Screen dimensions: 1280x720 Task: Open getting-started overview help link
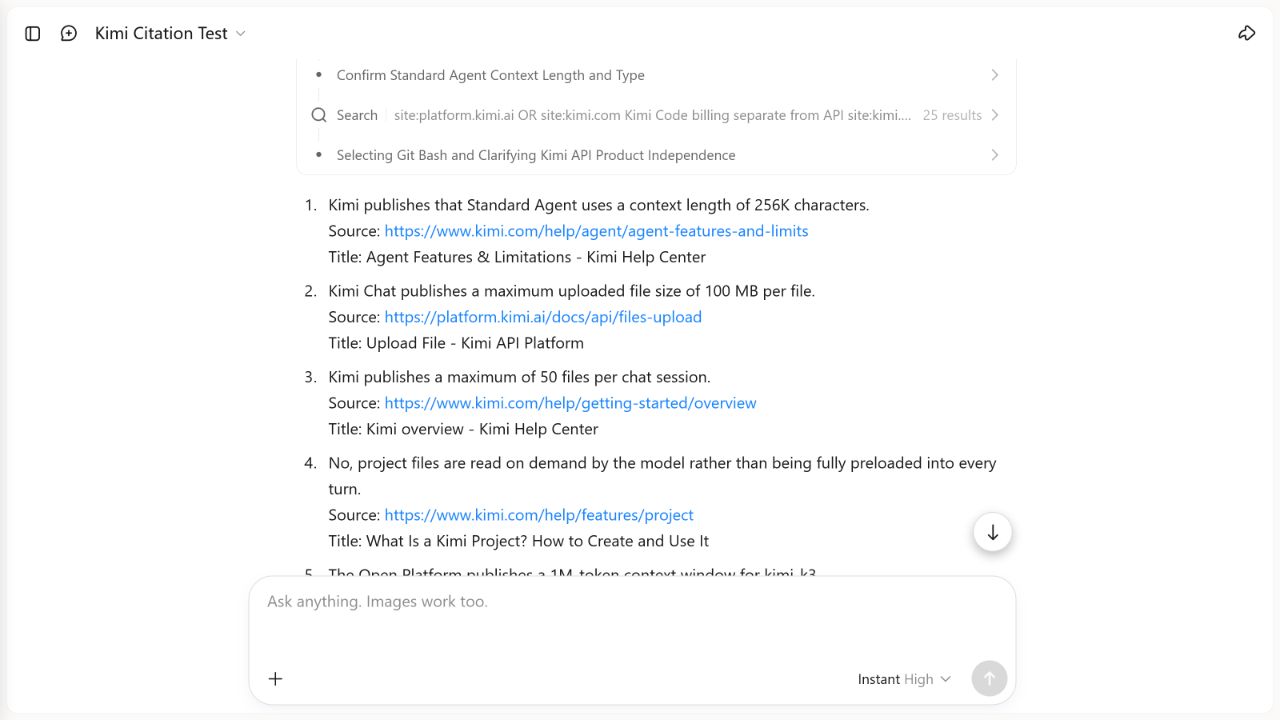(570, 403)
